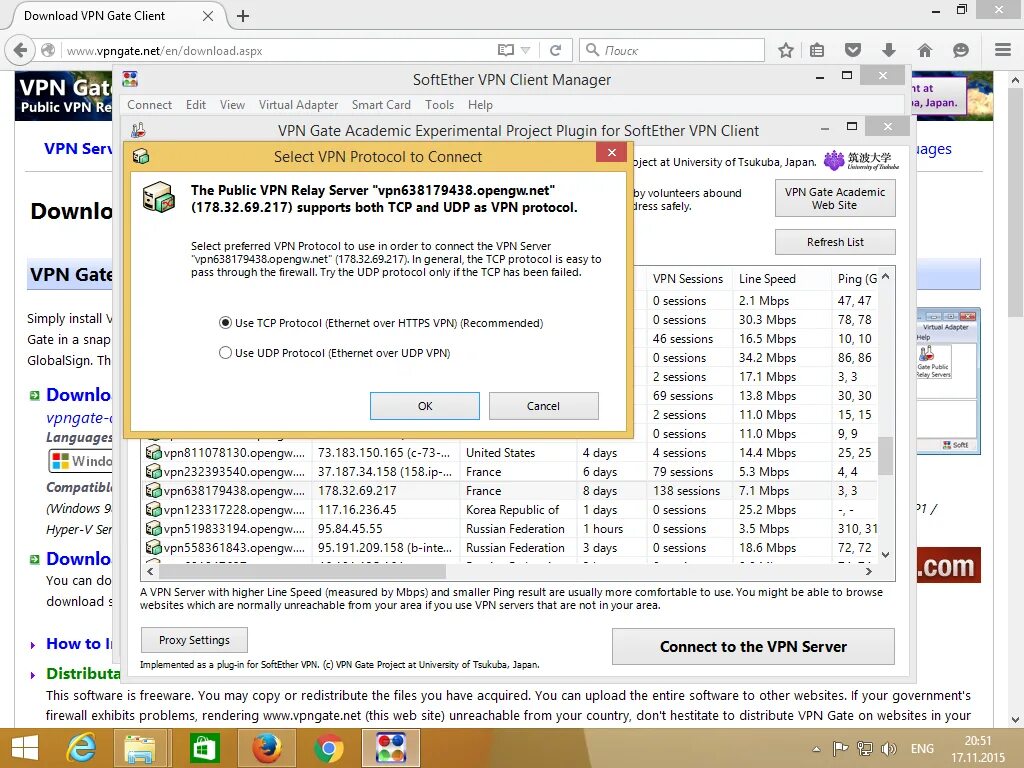Viewport: 1024px width, 768px height.
Task: Open a new Firefox tab
Action: pos(243,16)
